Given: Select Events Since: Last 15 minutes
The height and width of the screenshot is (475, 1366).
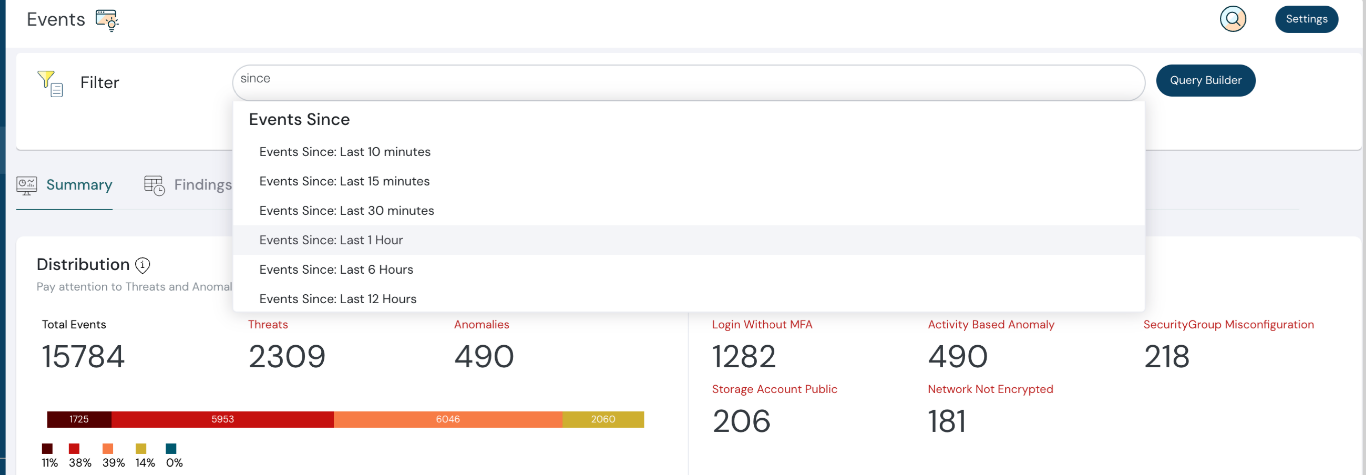Looking at the screenshot, I should point(345,181).
